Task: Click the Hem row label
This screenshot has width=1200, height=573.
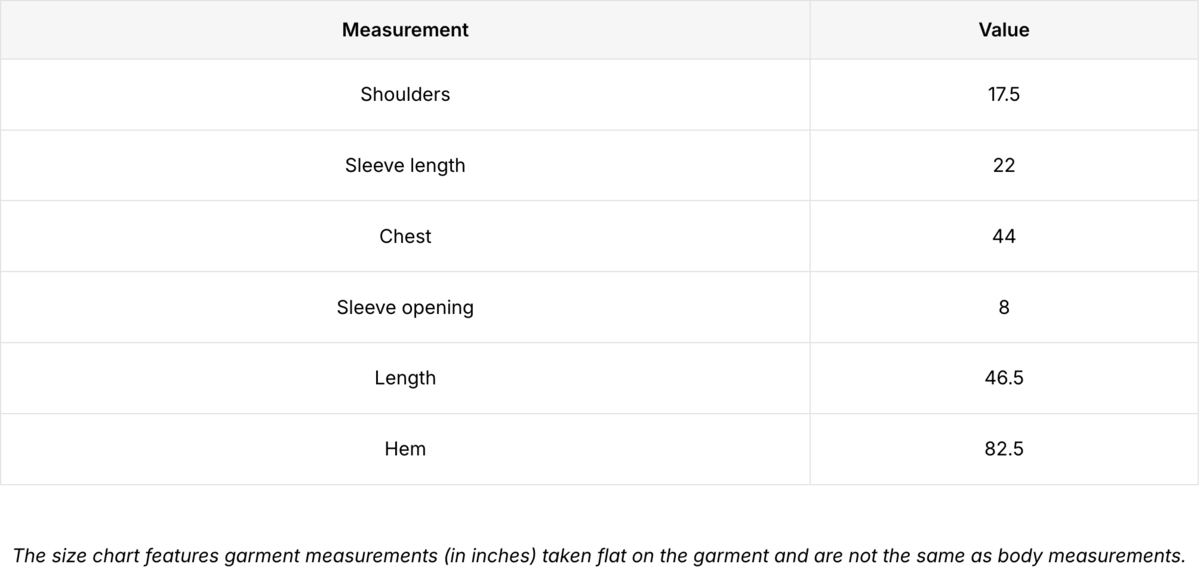Action: point(405,449)
